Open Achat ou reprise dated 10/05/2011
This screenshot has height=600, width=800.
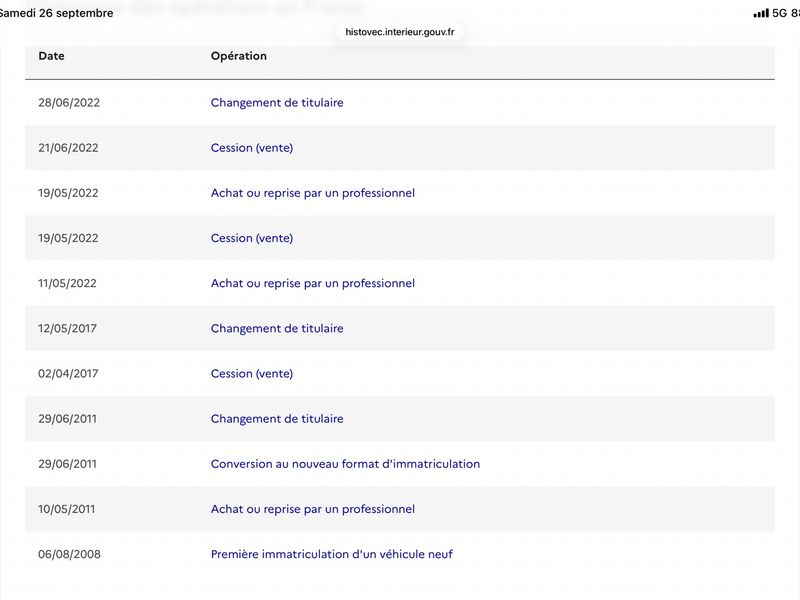[313, 509]
